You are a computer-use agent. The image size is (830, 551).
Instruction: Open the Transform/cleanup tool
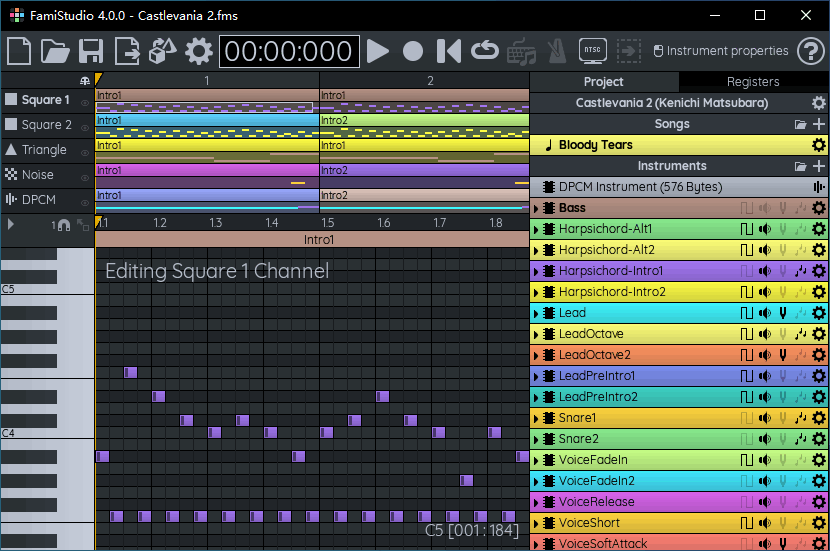pos(163,51)
